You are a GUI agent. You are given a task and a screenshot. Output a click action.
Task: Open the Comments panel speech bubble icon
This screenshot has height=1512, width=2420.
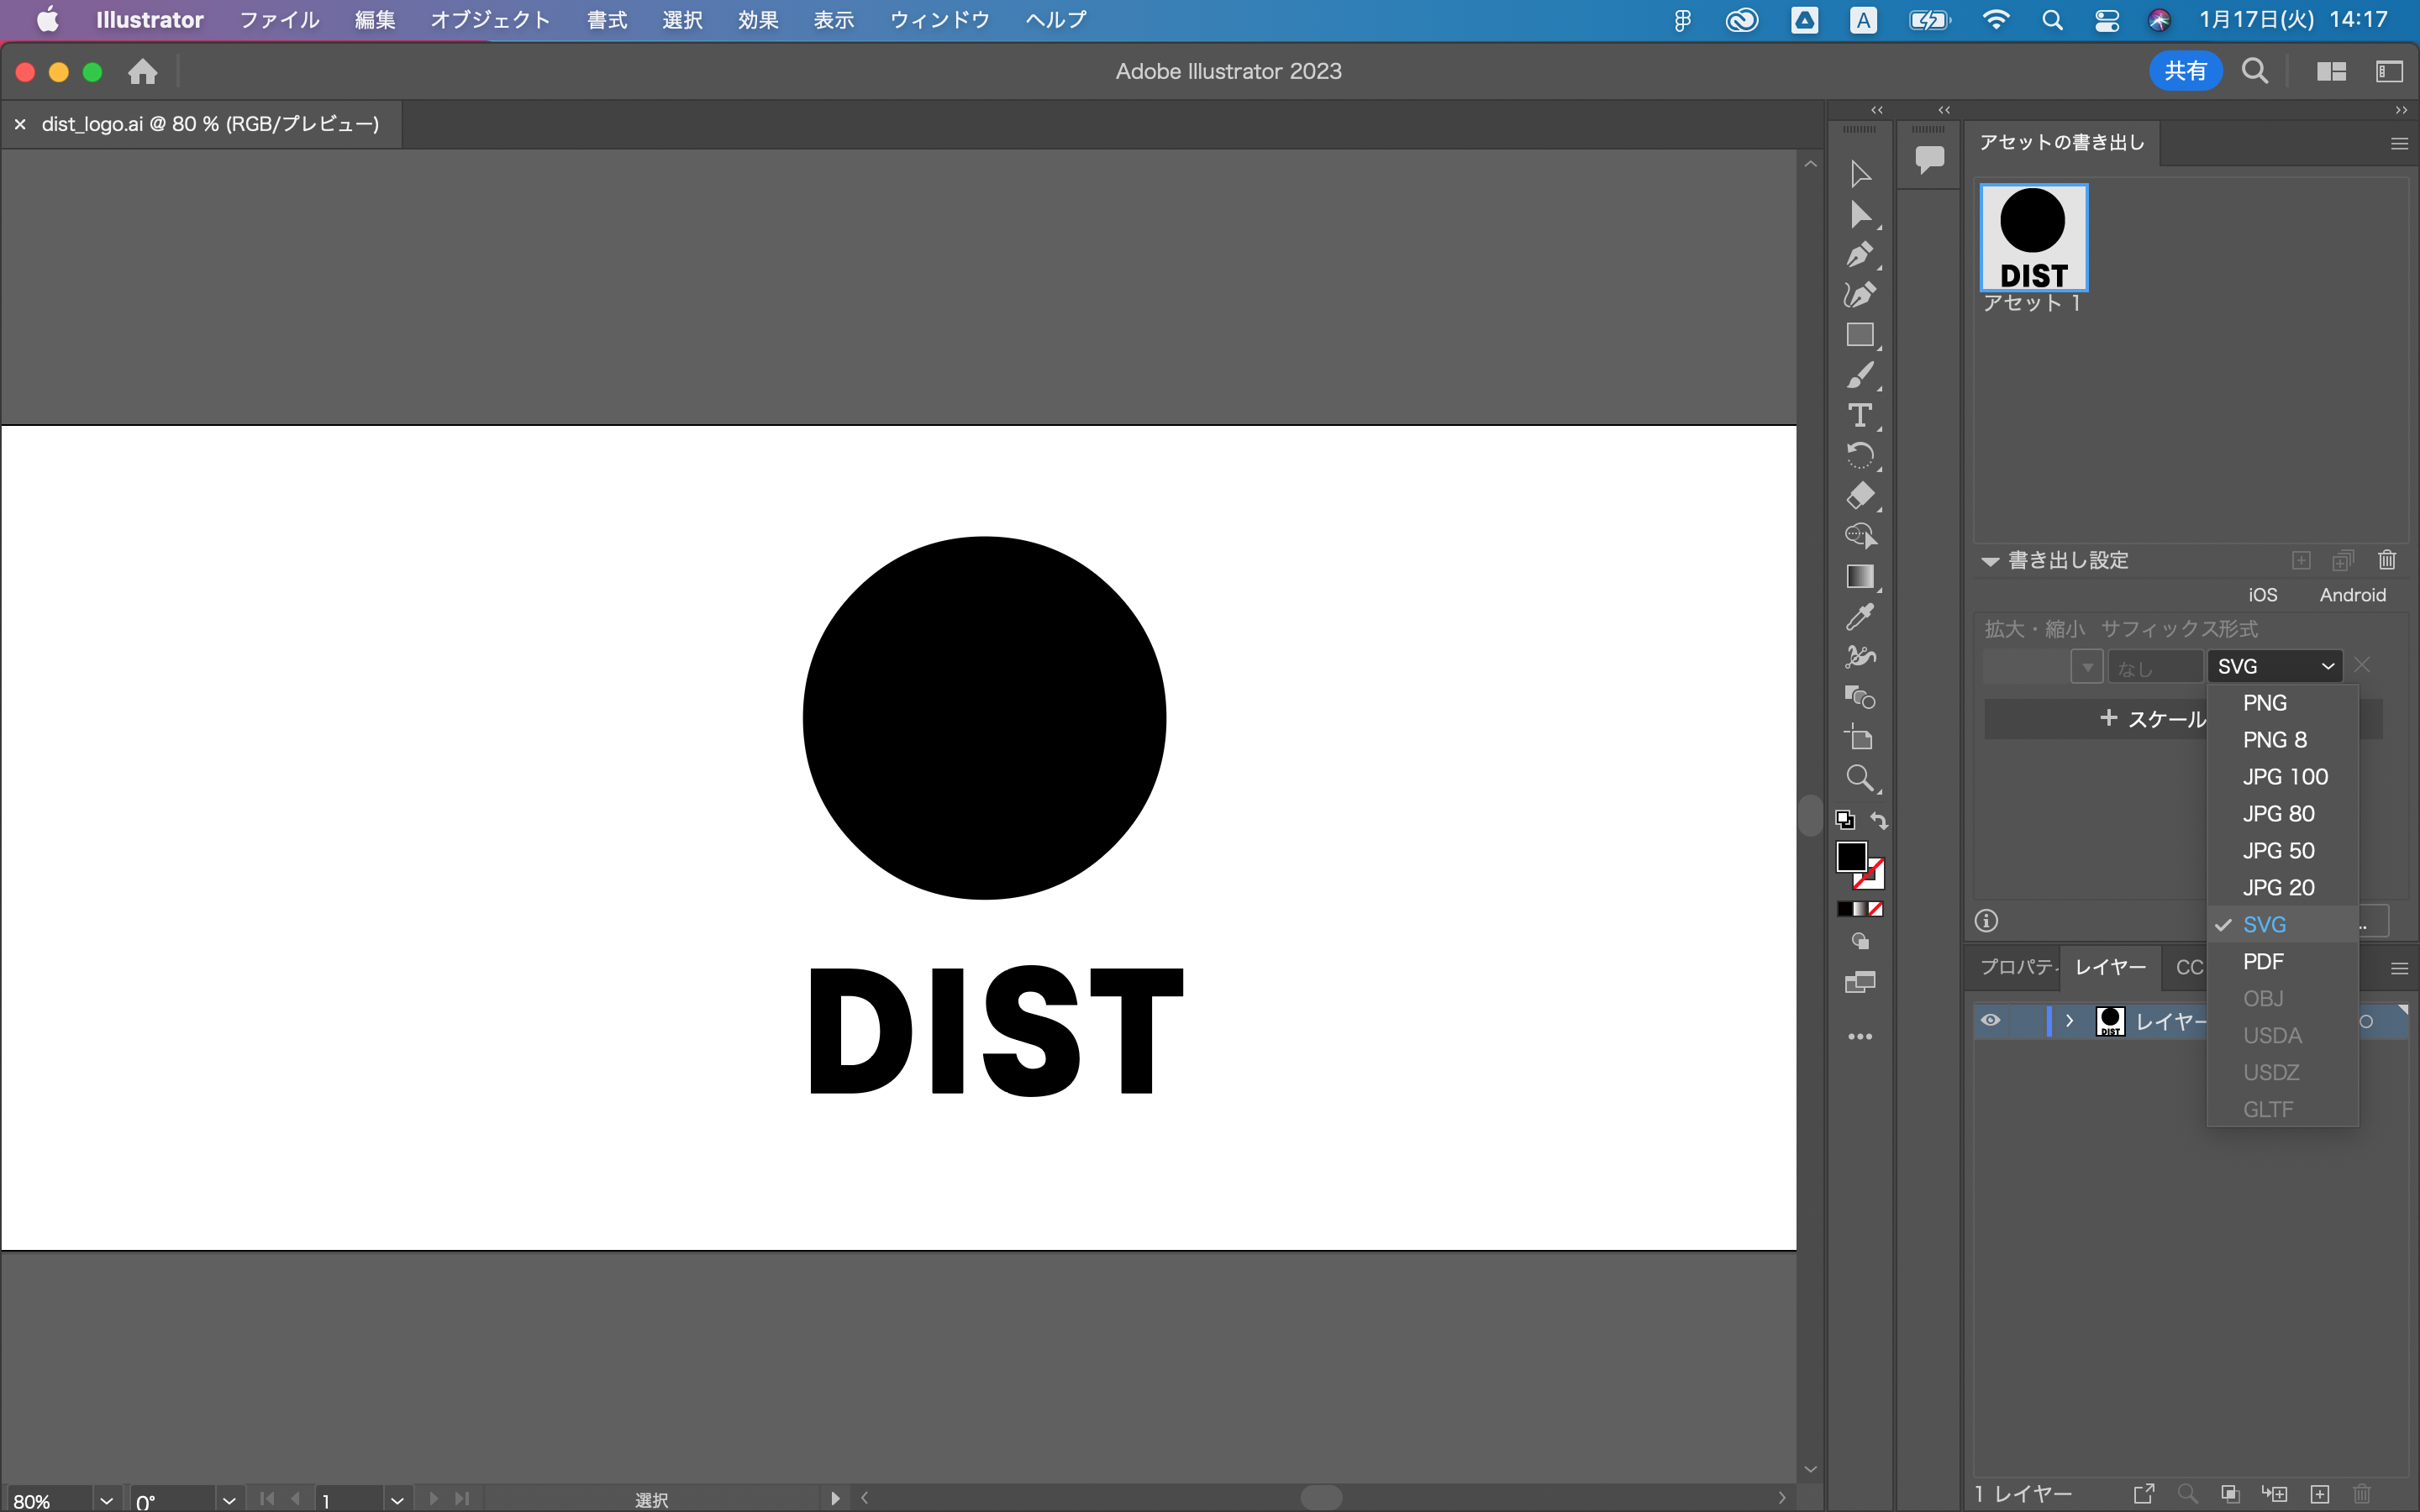(x=1929, y=158)
